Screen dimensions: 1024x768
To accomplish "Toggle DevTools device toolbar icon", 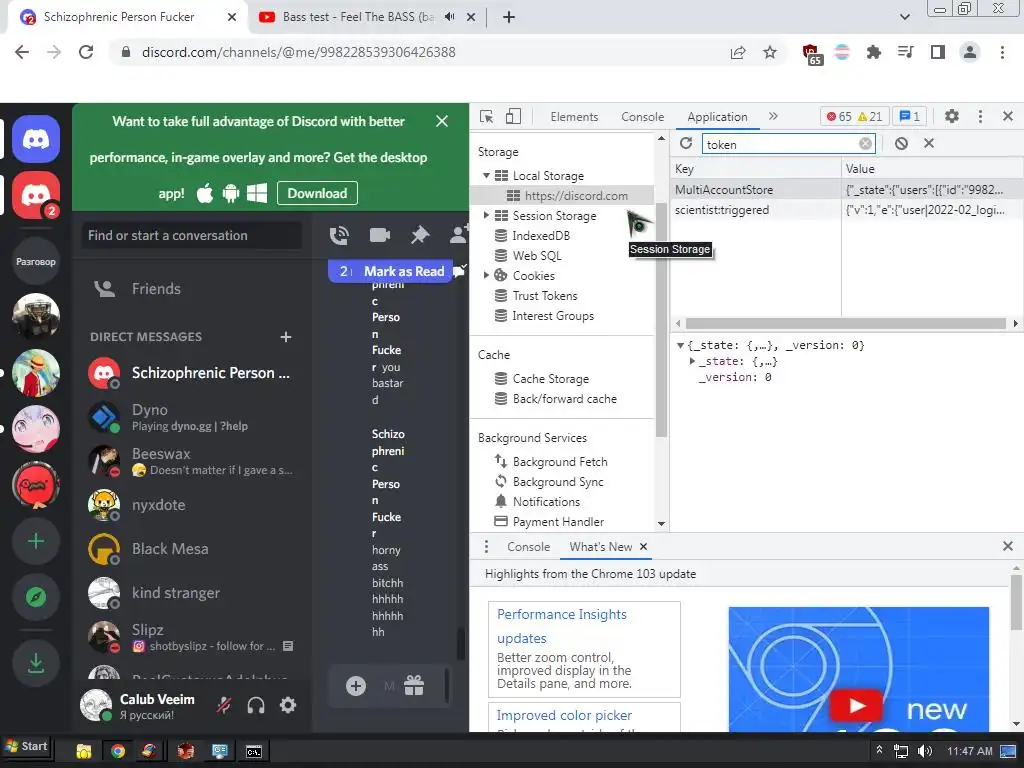I will point(513,116).
